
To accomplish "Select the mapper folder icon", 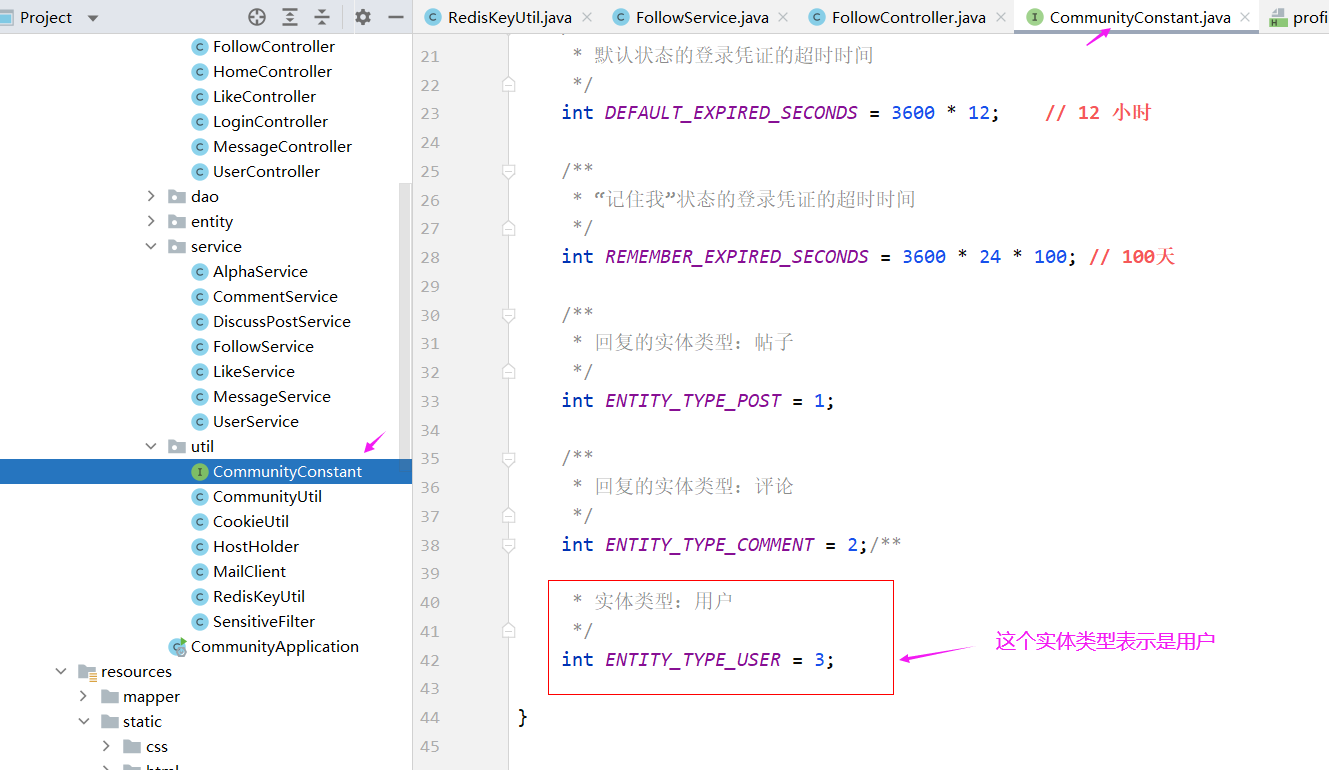I will (109, 696).
